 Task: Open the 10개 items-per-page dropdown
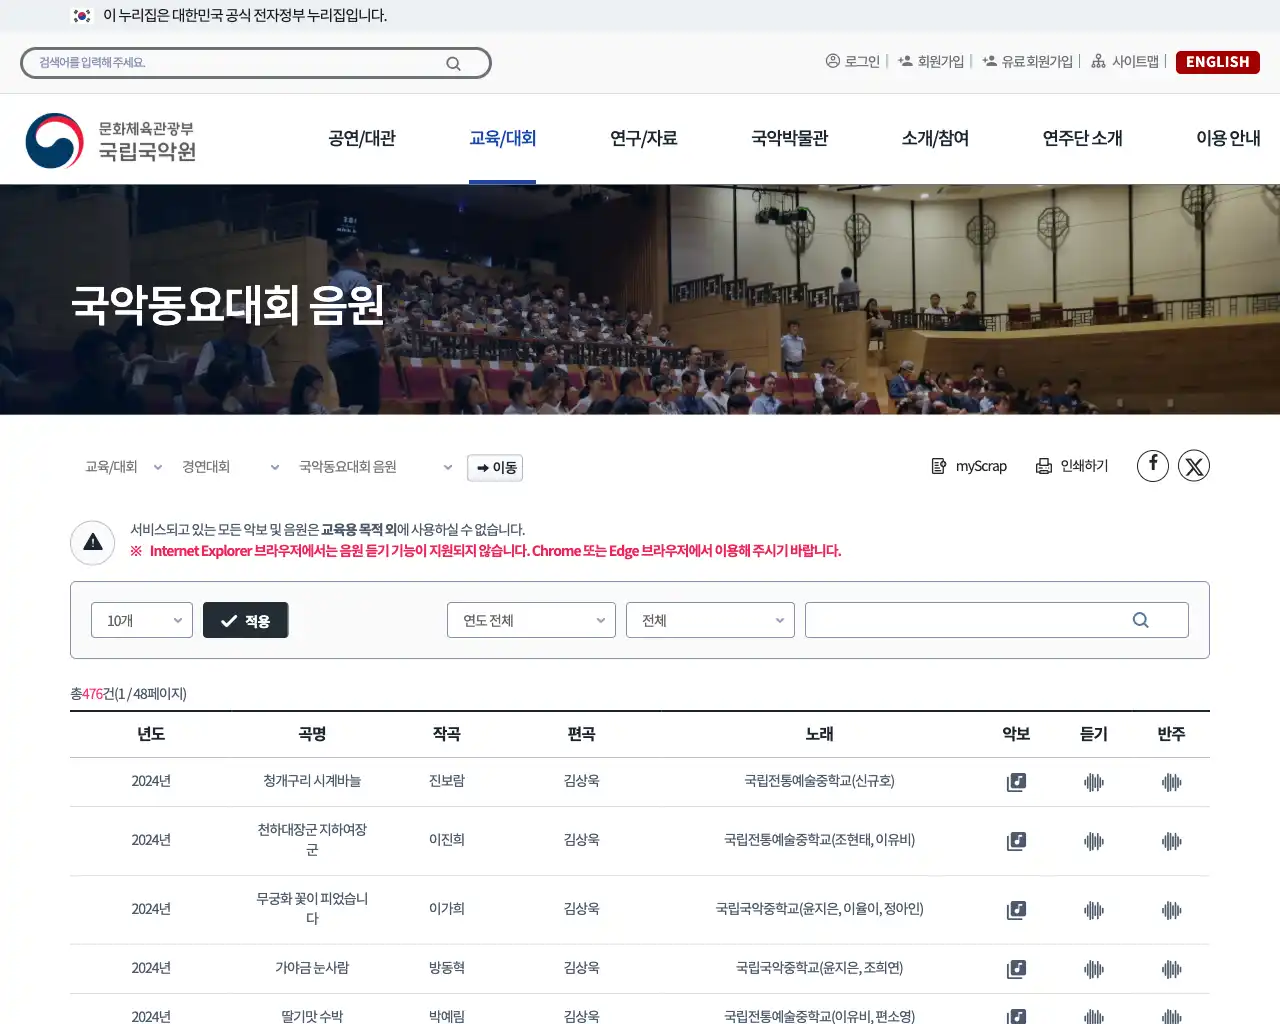pyautogui.click(x=141, y=619)
